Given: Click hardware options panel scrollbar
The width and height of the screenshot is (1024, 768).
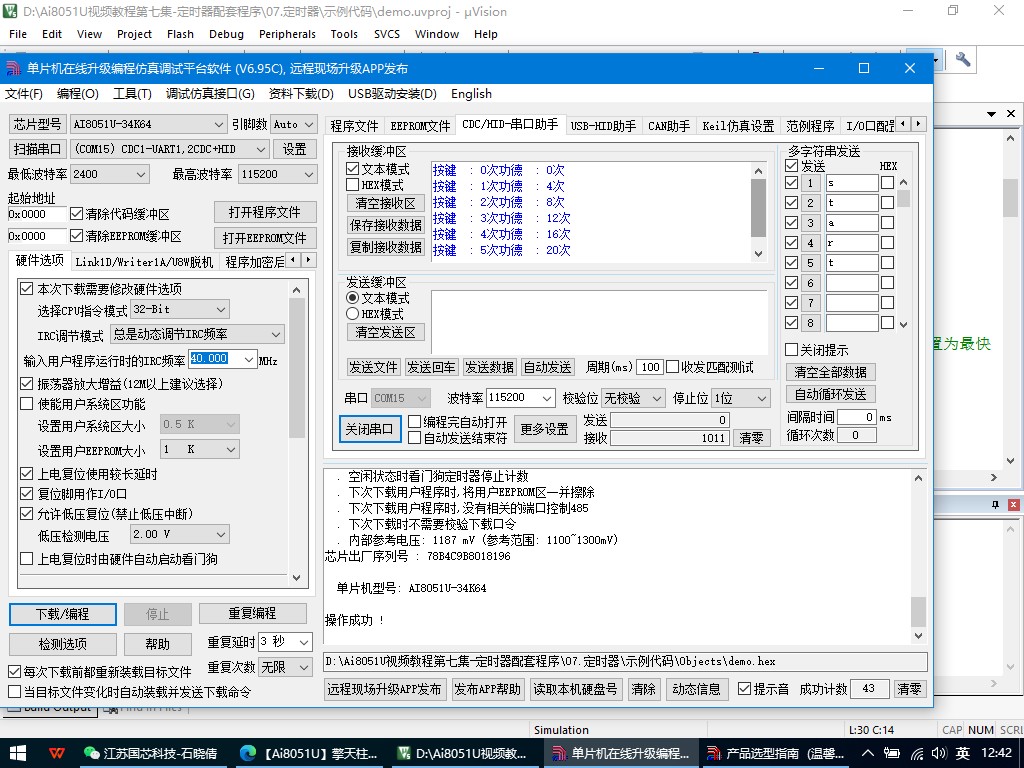Looking at the screenshot, I should (x=296, y=369).
